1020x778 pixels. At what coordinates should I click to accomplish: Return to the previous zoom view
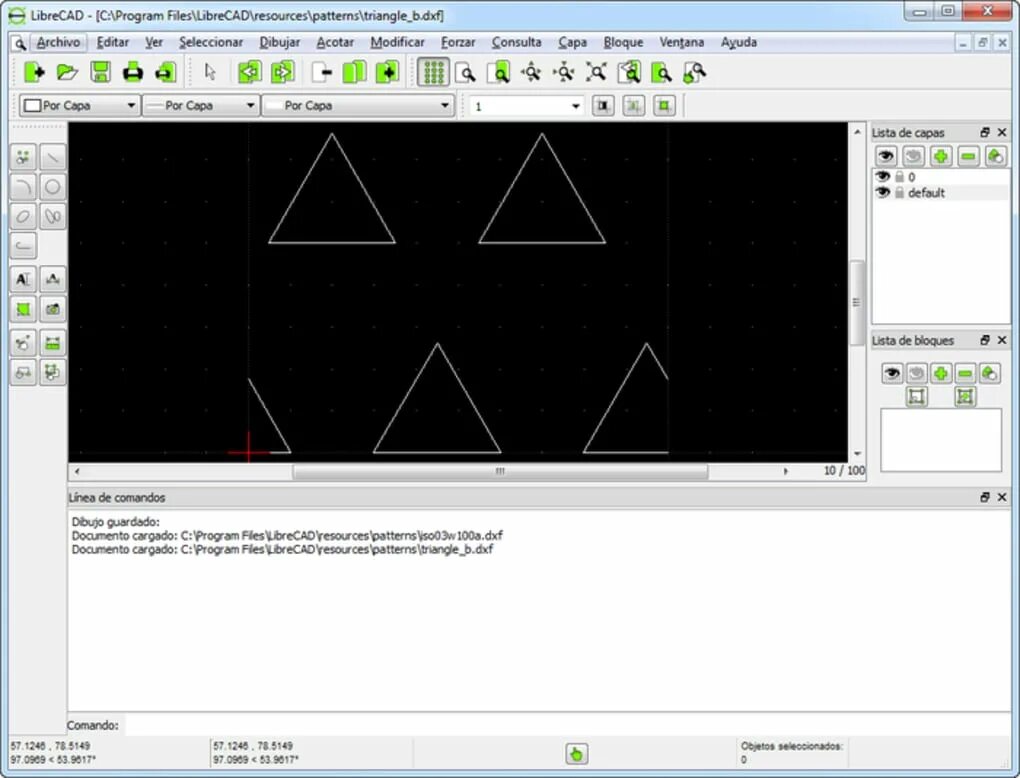[x=629, y=72]
